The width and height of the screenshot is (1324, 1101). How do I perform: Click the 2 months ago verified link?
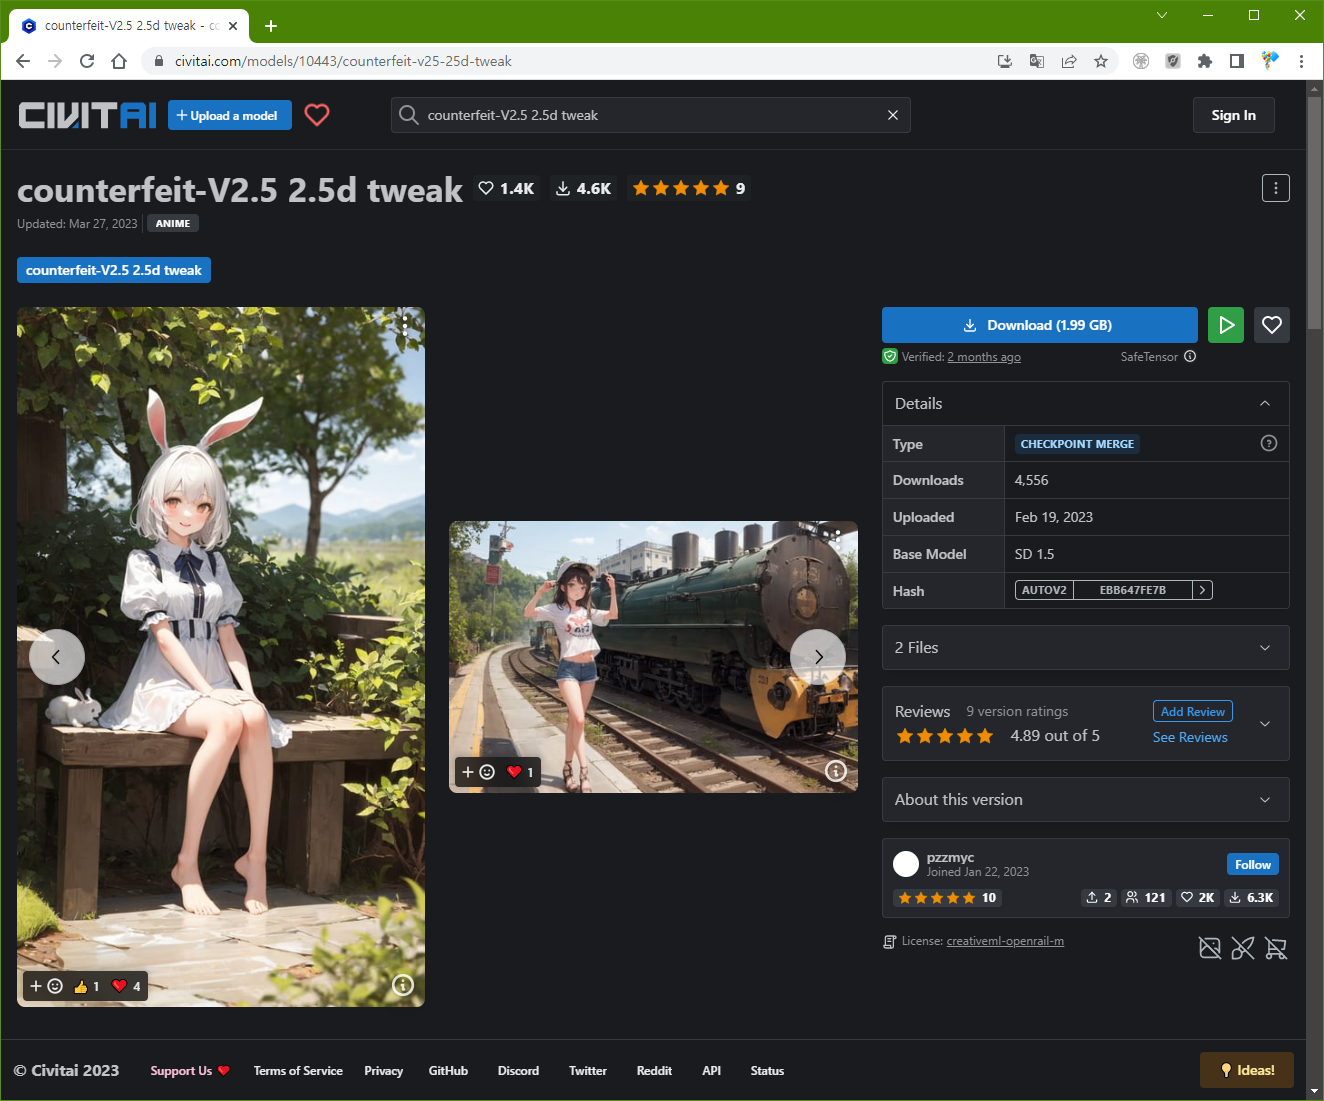[x=984, y=357]
